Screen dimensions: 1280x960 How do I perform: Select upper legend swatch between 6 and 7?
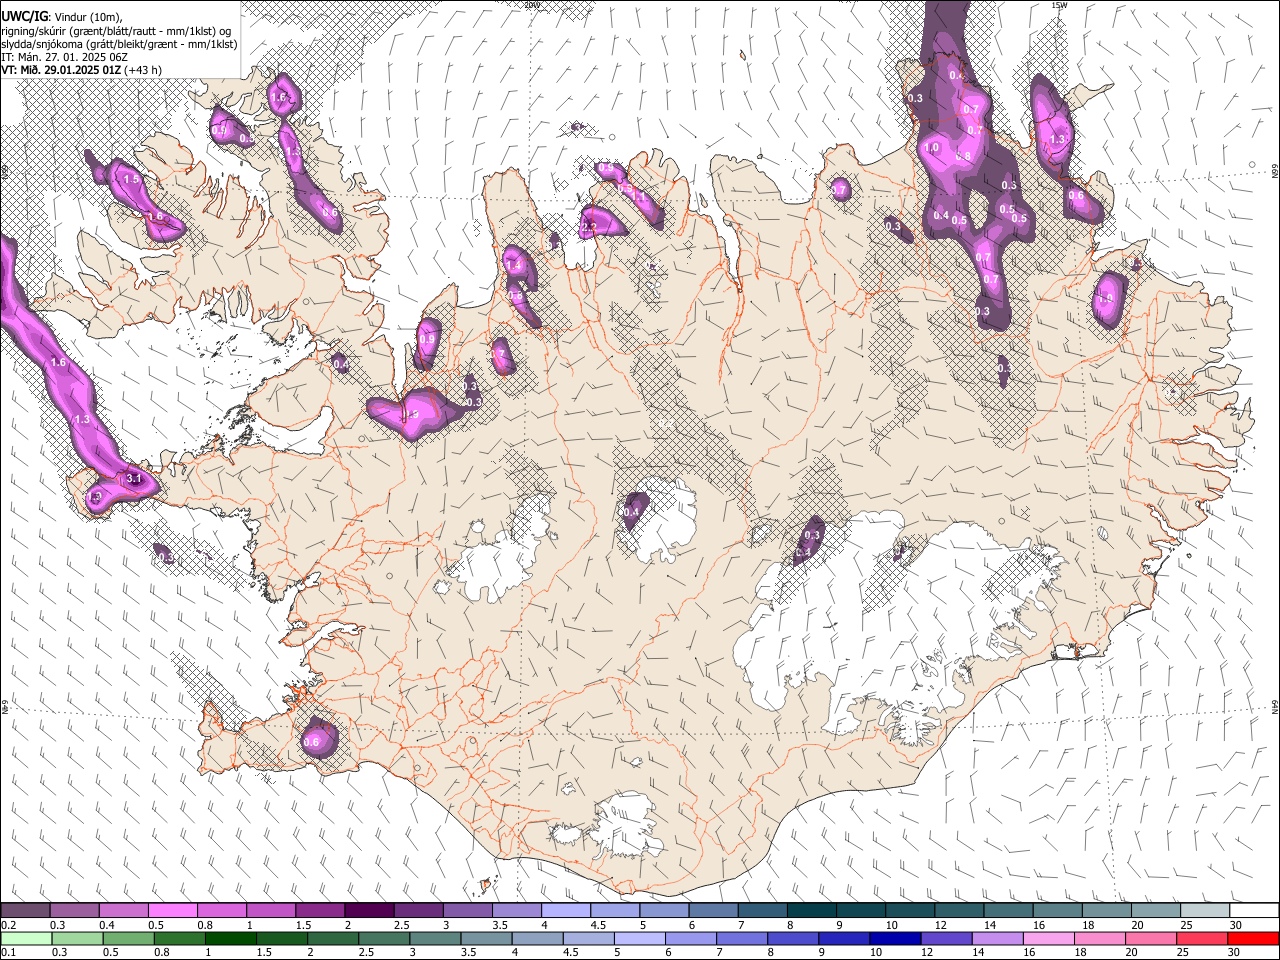coord(713,910)
